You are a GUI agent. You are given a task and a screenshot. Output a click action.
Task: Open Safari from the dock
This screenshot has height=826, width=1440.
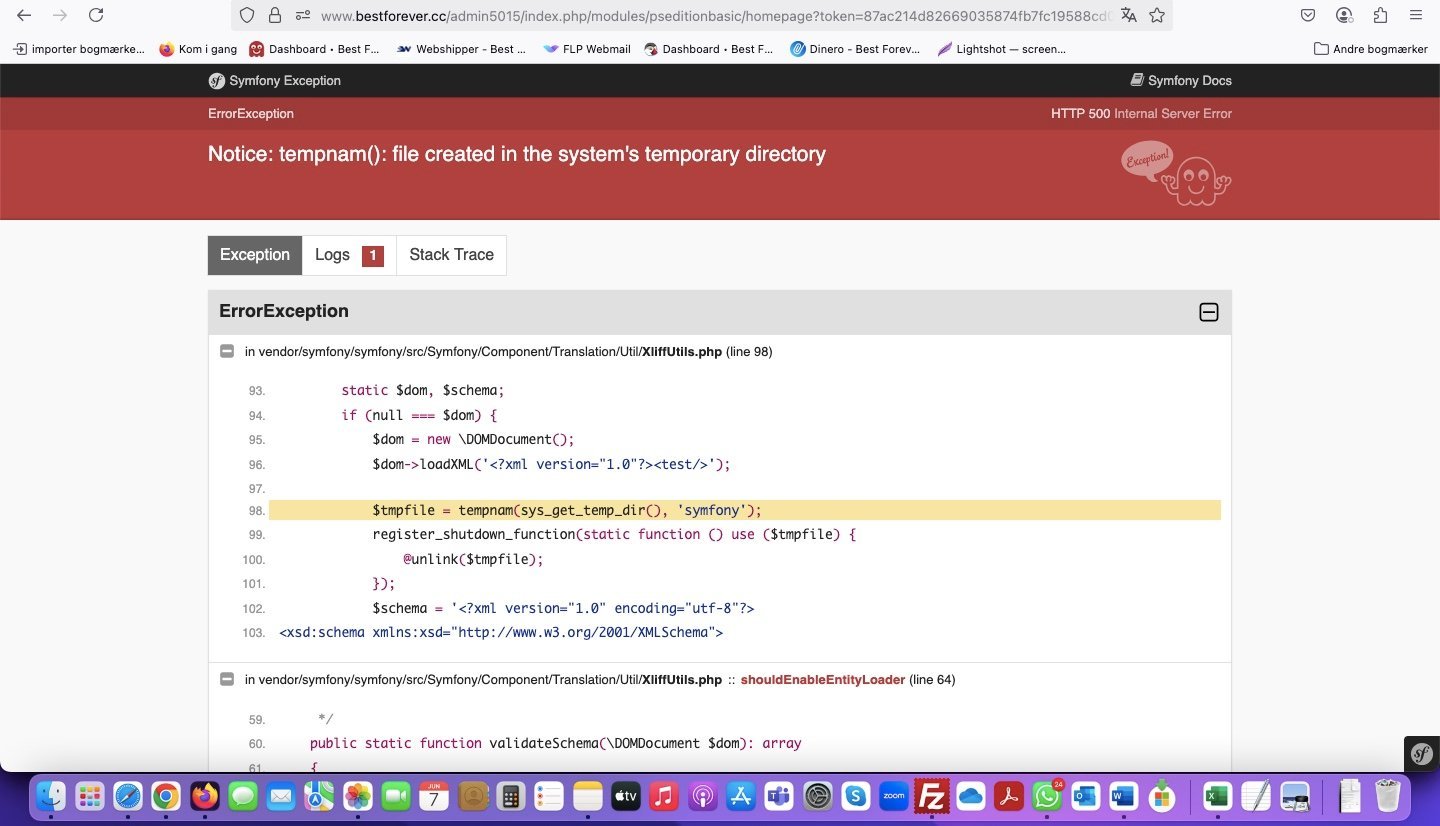click(128, 797)
